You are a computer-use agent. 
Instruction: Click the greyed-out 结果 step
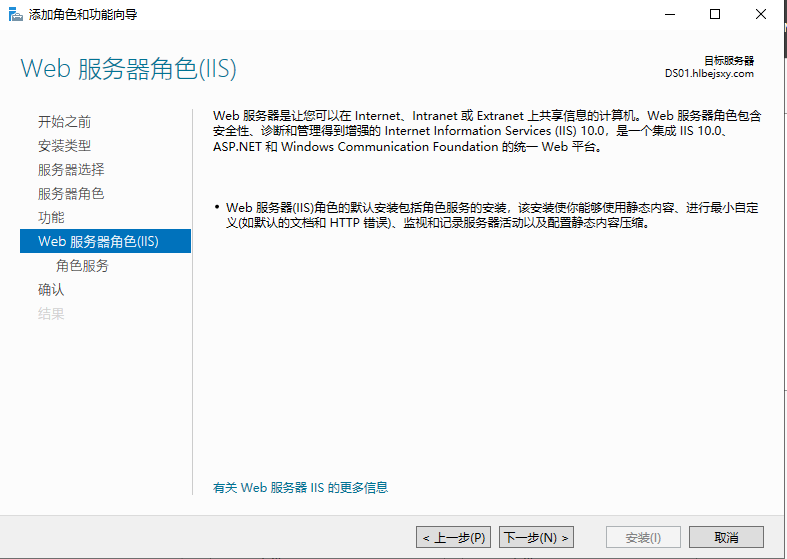coord(51,314)
